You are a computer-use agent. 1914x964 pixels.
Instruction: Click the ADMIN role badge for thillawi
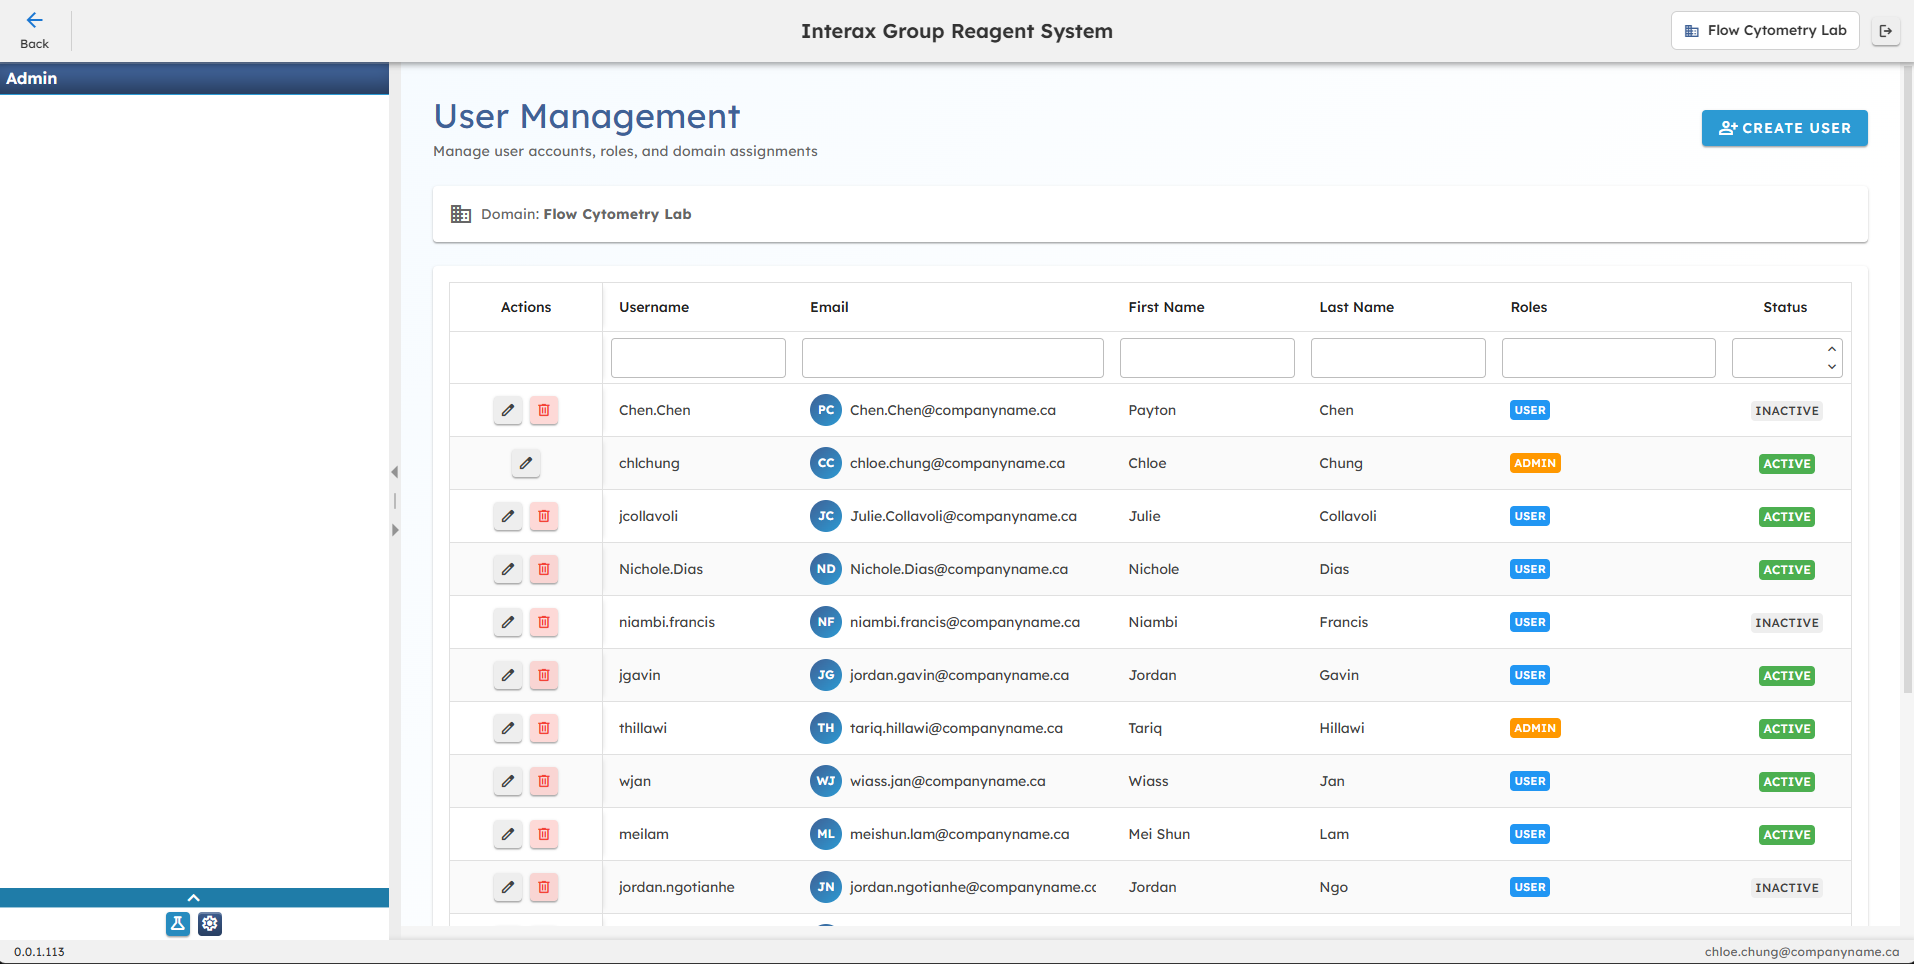pos(1535,728)
